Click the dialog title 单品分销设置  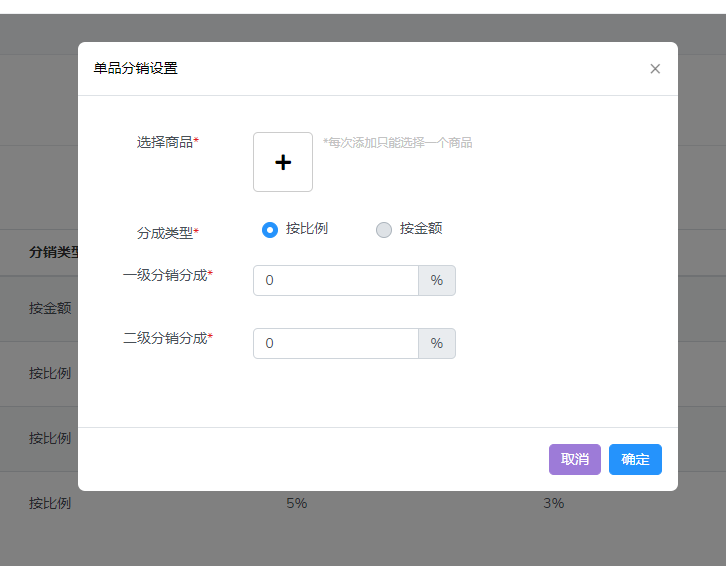pos(136,69)
